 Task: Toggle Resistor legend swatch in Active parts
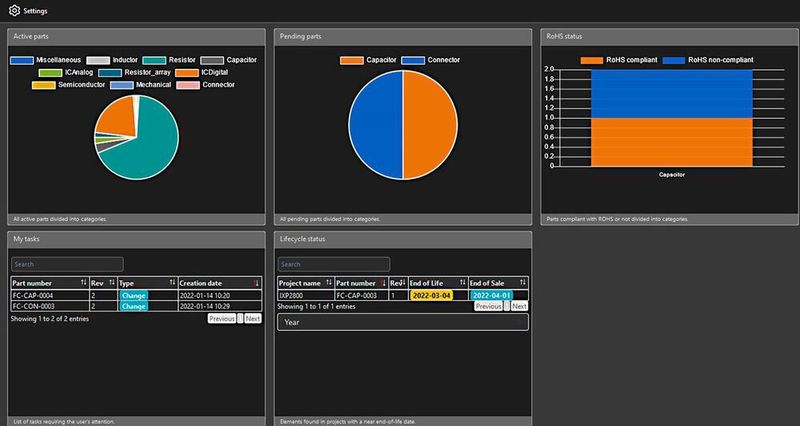click(155, 60)
